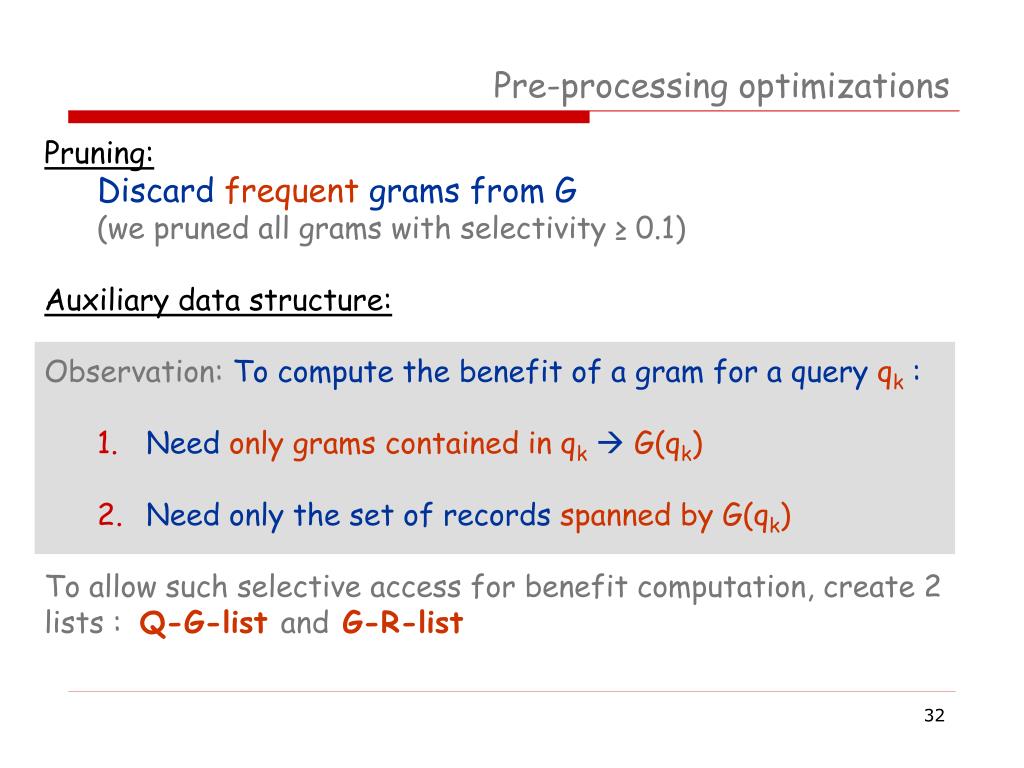The width and height of the screenshot is (1024, 768).
Task: Click the bold G-R-list term
Action: pos(402,622)
